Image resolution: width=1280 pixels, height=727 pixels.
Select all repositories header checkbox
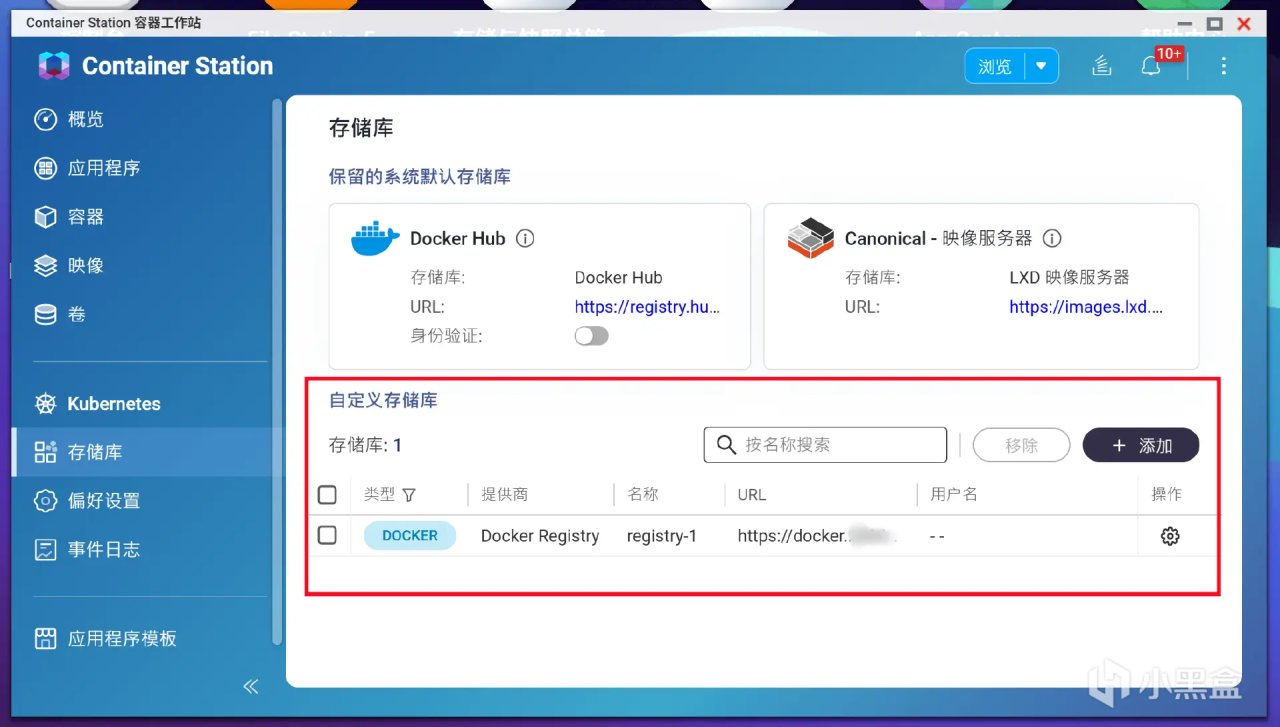[327, 494]
